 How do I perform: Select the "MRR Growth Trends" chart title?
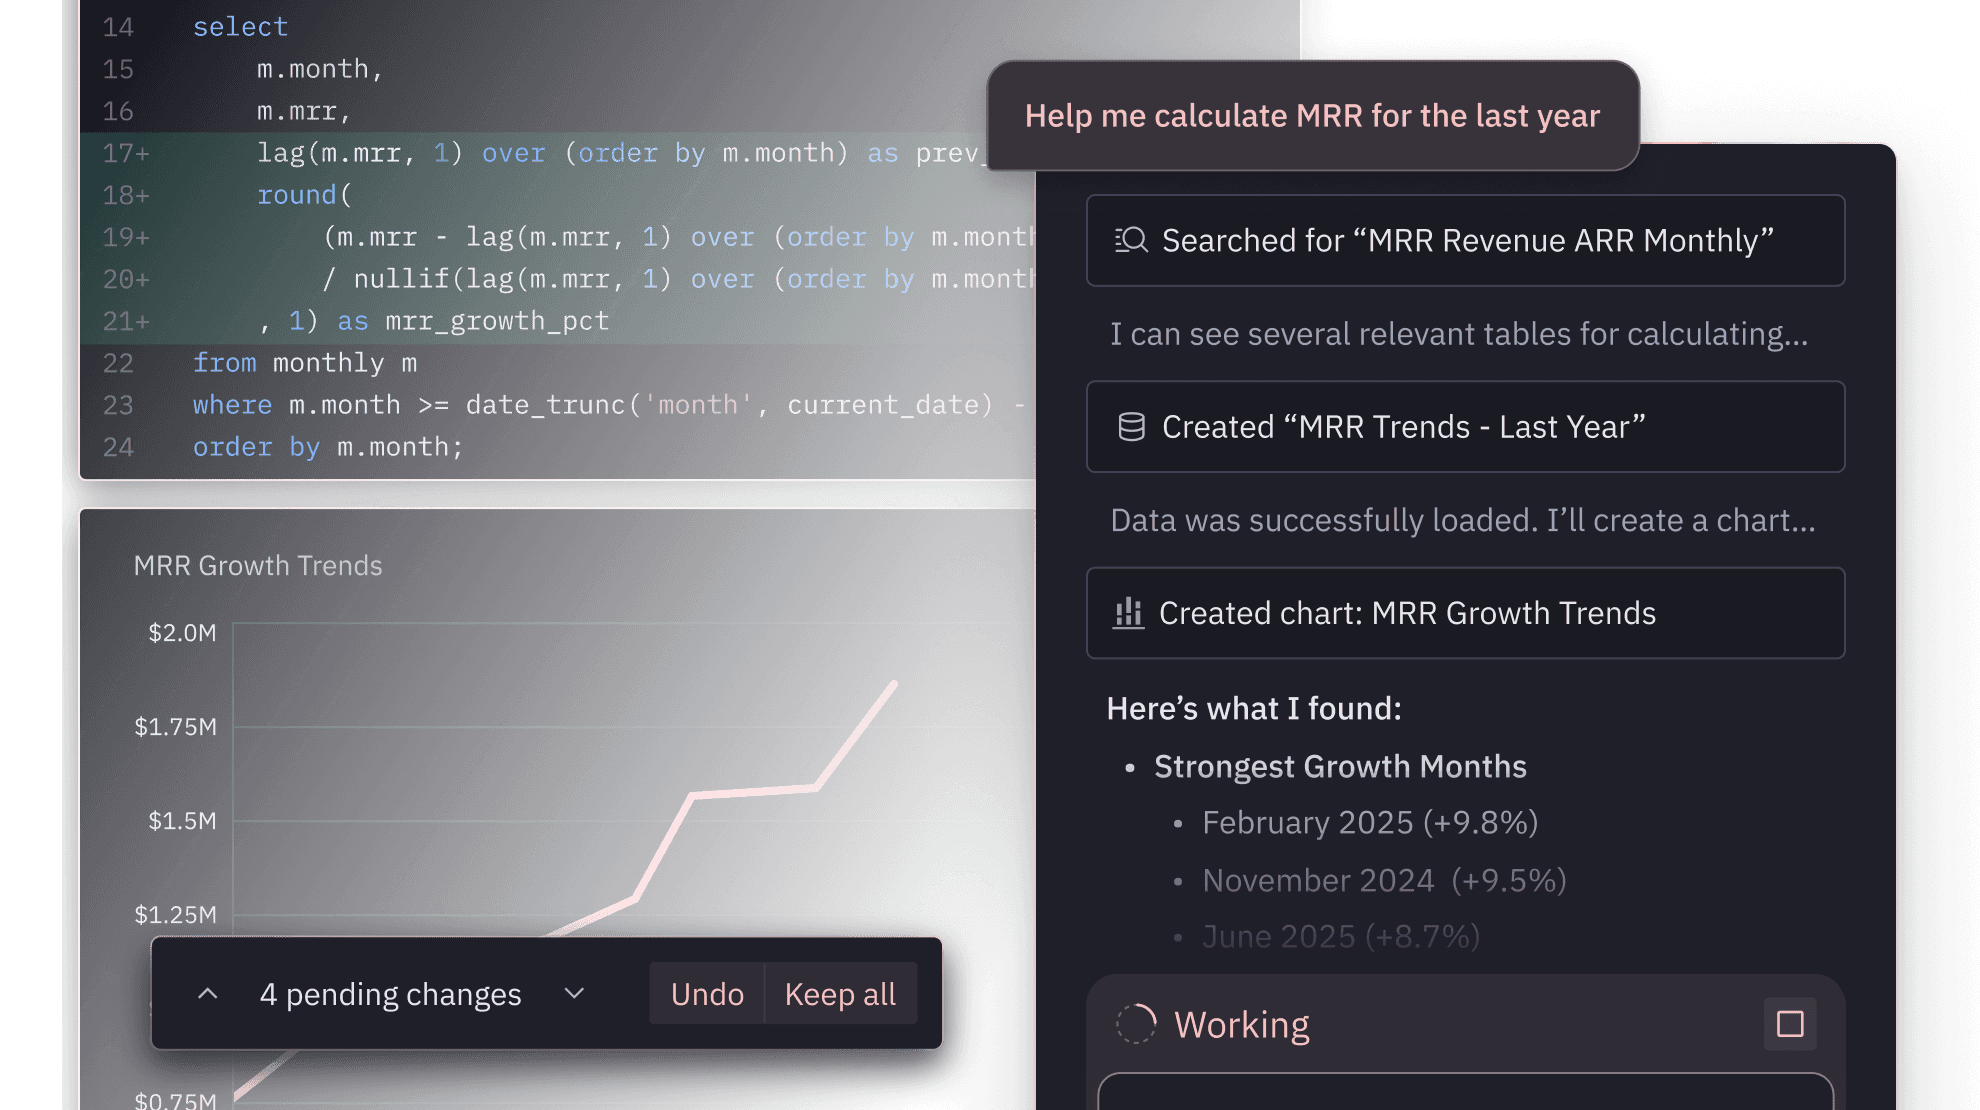[x=258, y=565]
